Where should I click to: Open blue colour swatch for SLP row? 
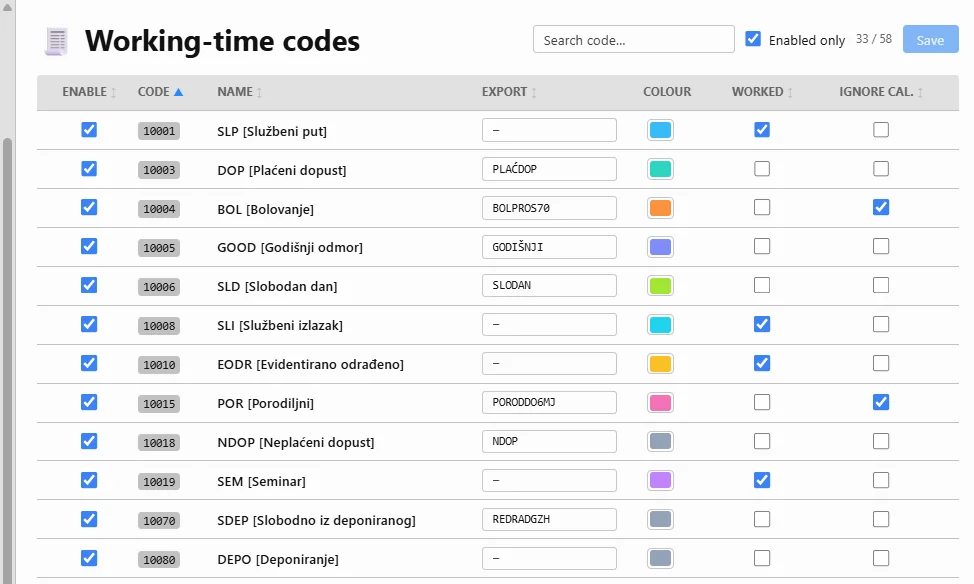(660, 130)
